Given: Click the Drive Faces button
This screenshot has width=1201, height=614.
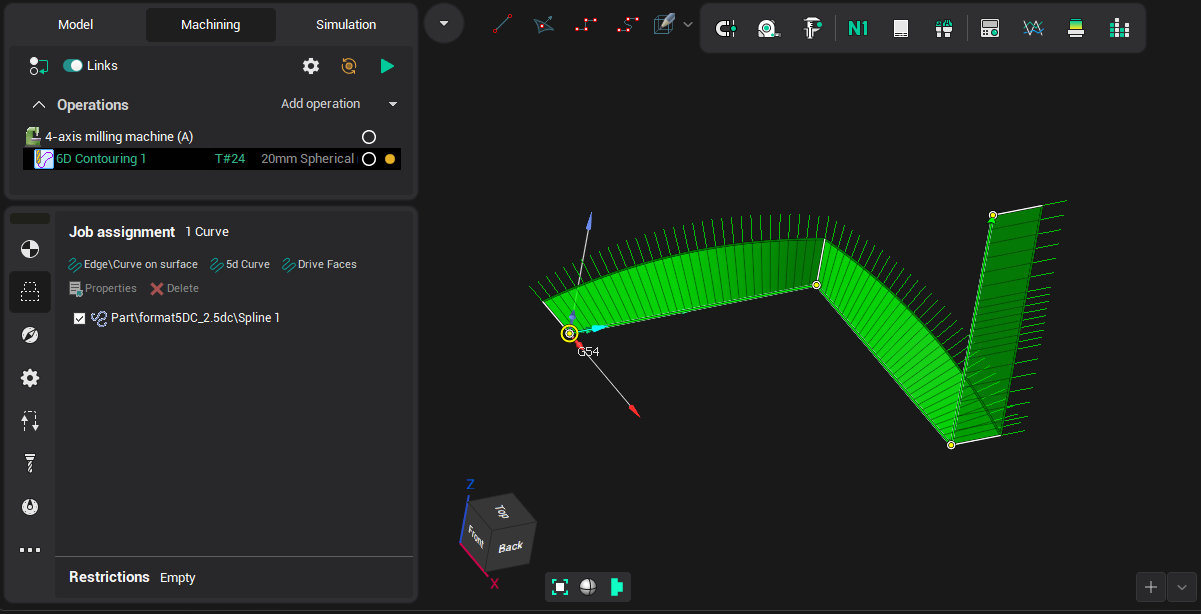Looking at the screenshot, I should [x=319, y=265].
